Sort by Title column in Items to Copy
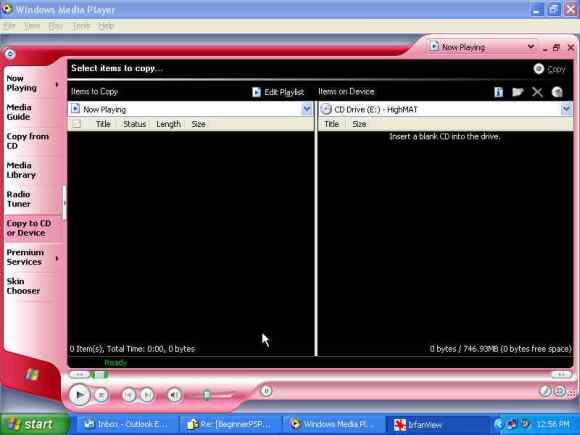 coord(103,124)
